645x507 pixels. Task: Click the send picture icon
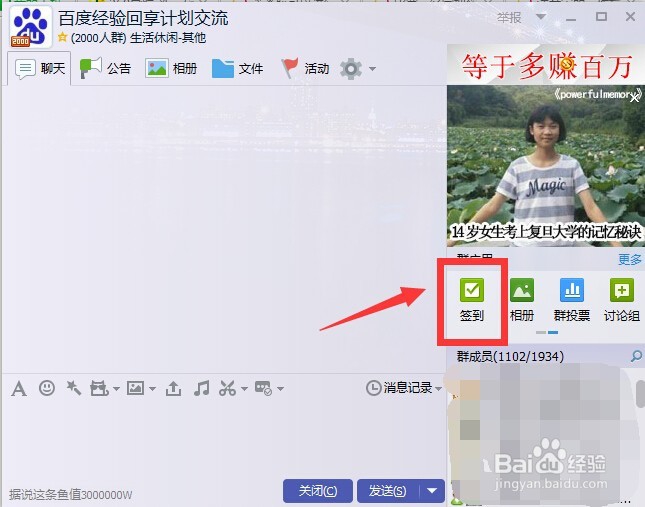135,388
